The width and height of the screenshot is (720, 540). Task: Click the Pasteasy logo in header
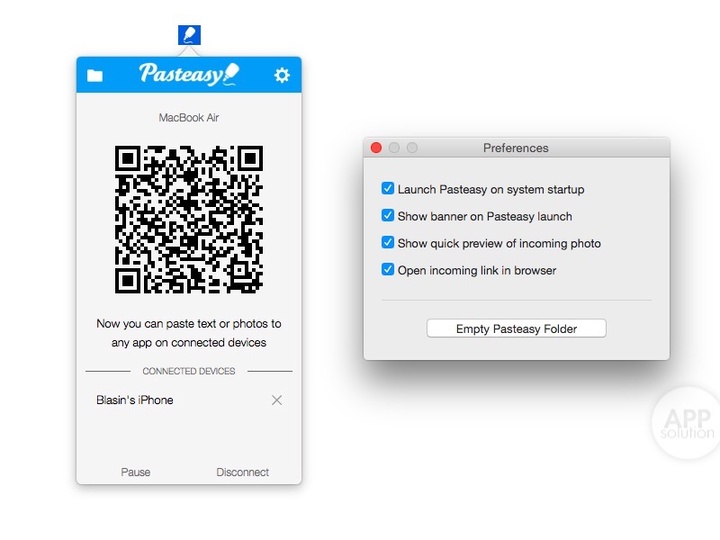[x=189, y=74]
